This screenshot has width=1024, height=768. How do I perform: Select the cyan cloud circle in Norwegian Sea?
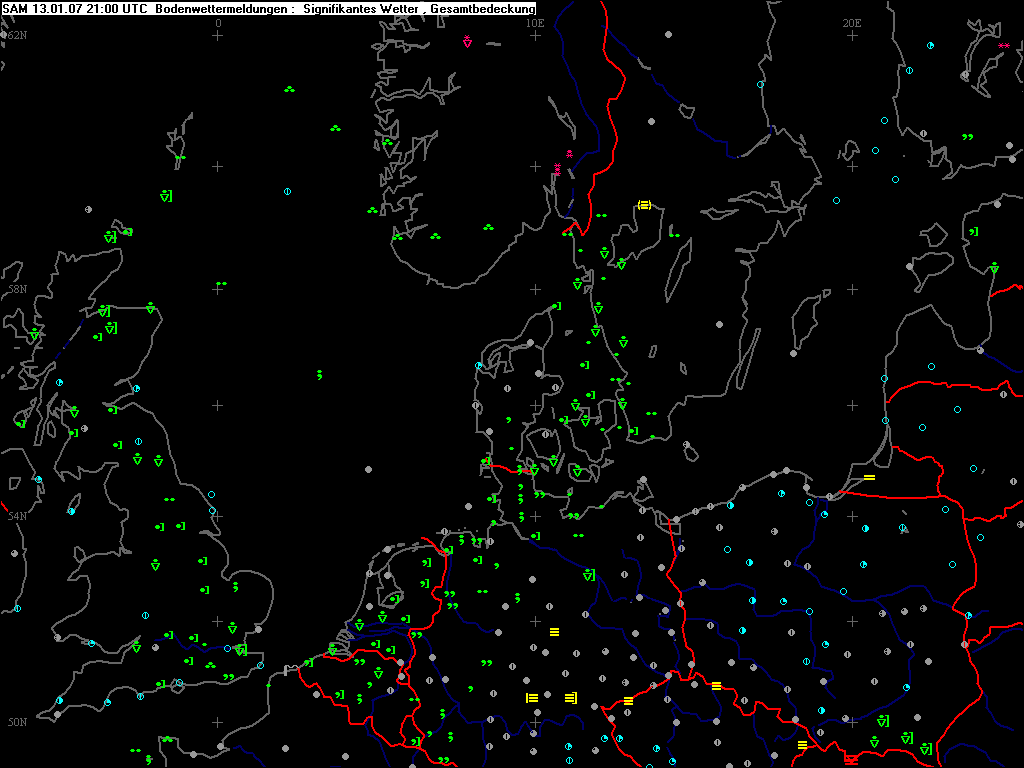(287, 190)
